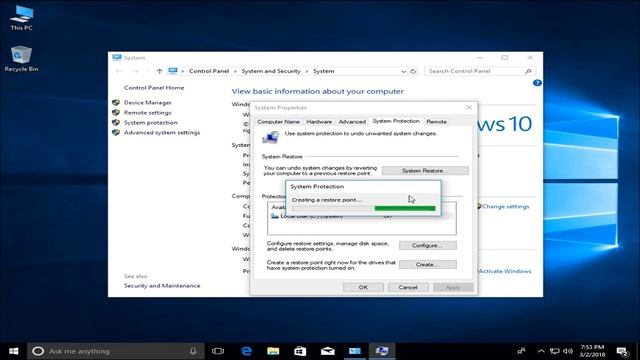Switch to the Advanced tab
Screen dimensions: 640x360
pyautogui.click(x=352, y=122)
